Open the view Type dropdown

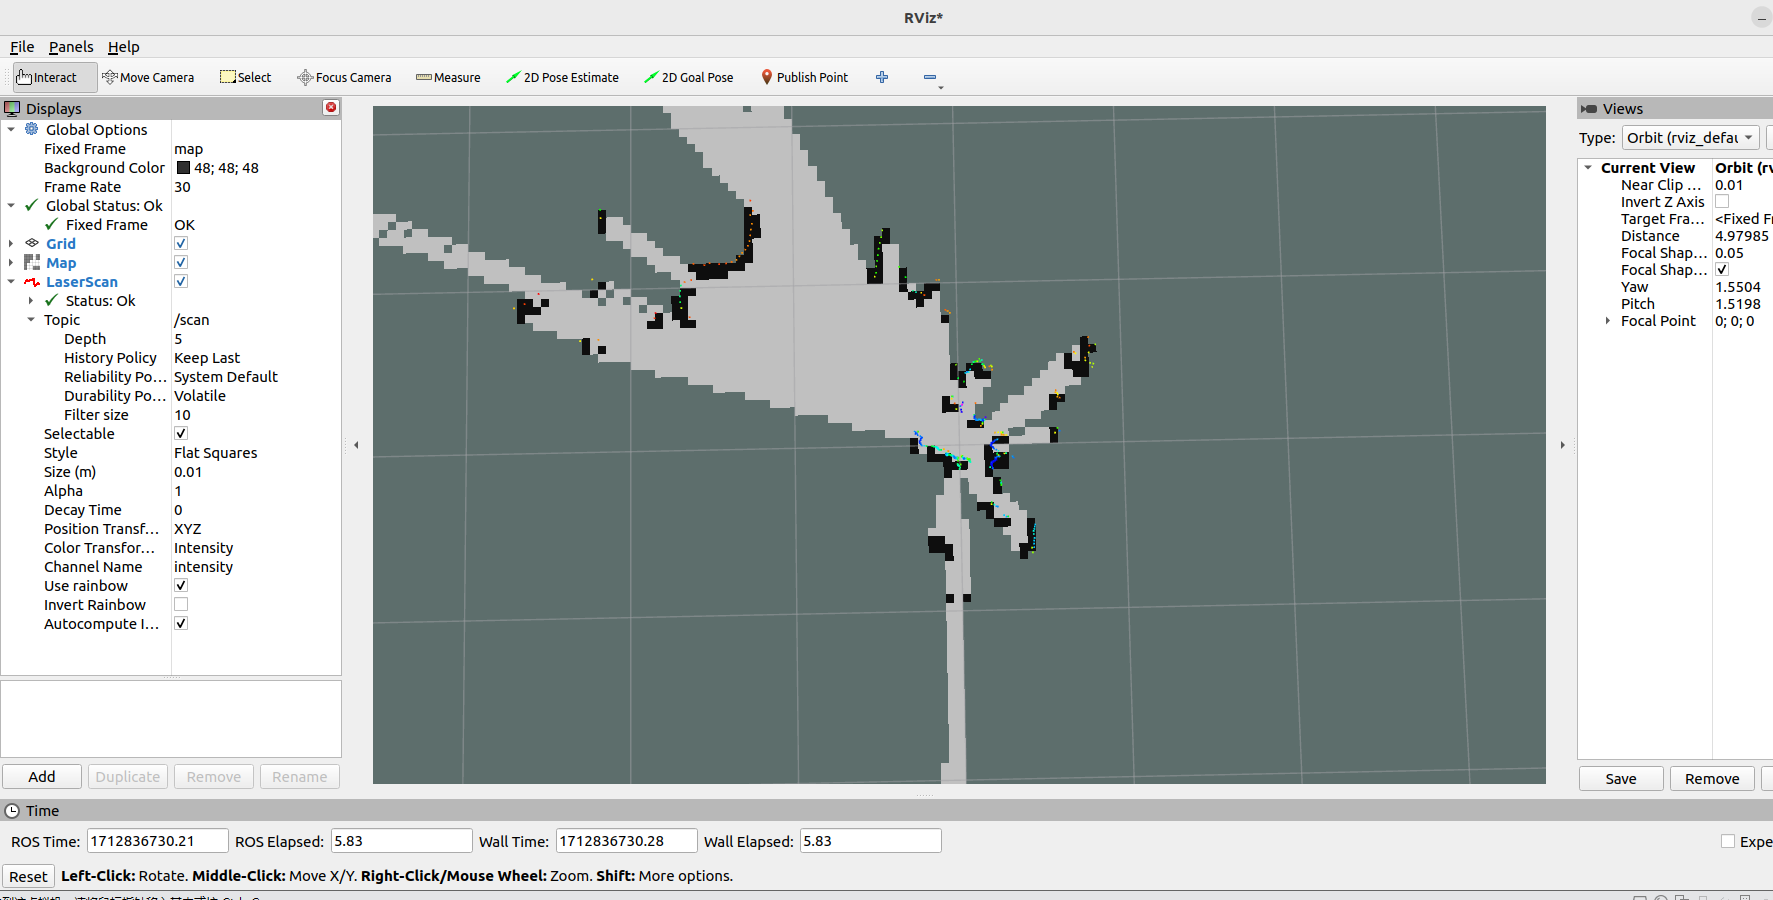click(x=1690, y=138)
